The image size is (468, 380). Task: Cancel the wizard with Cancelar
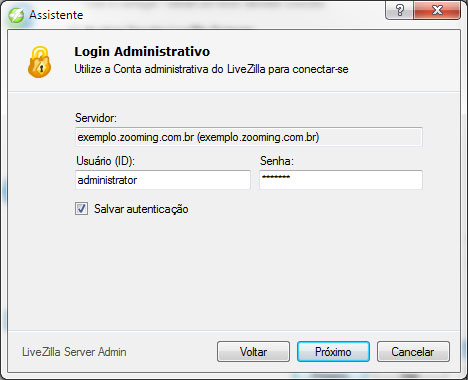413,352
